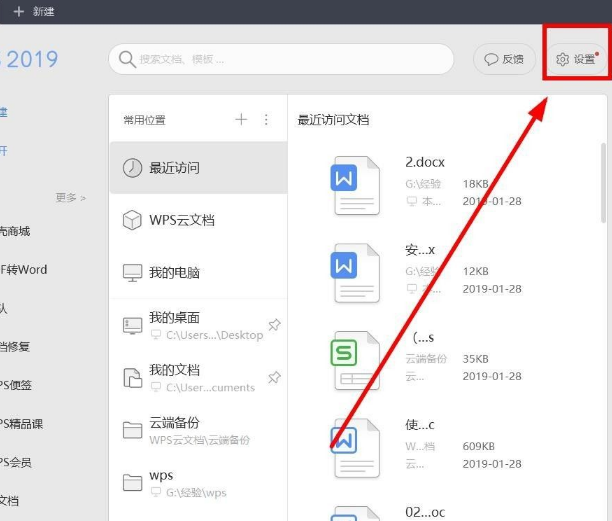Viewport: 612px width, 521px height.
Task: Open the F转Word sidebar item
Action: click(23, 270)
